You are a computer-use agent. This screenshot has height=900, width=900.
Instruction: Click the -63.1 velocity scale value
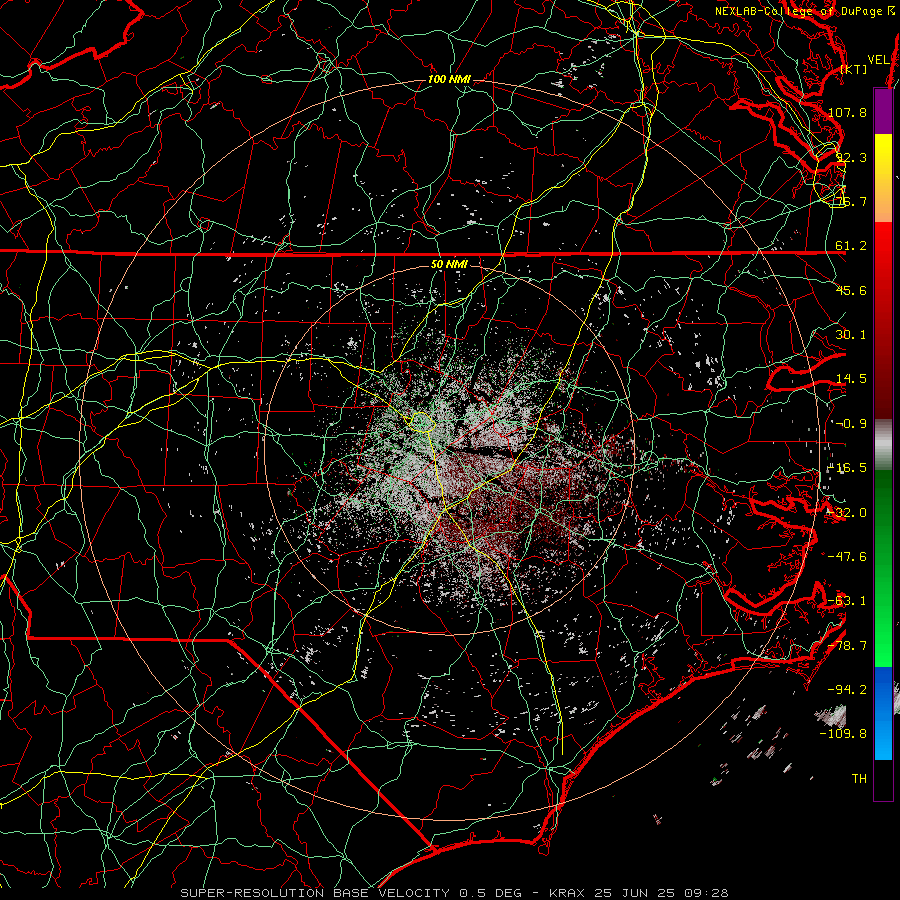(x=847, y=601)
